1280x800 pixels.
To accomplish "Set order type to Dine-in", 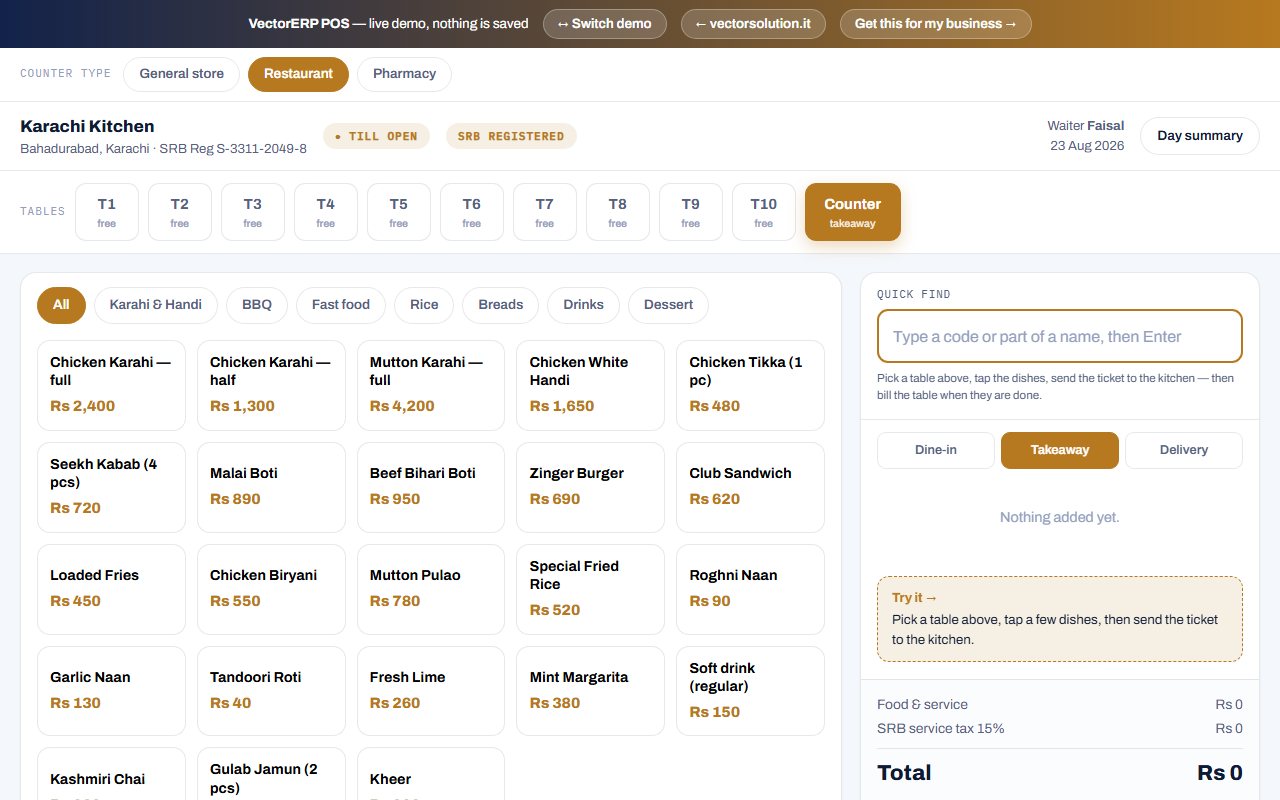I will [x=936, y=450].
